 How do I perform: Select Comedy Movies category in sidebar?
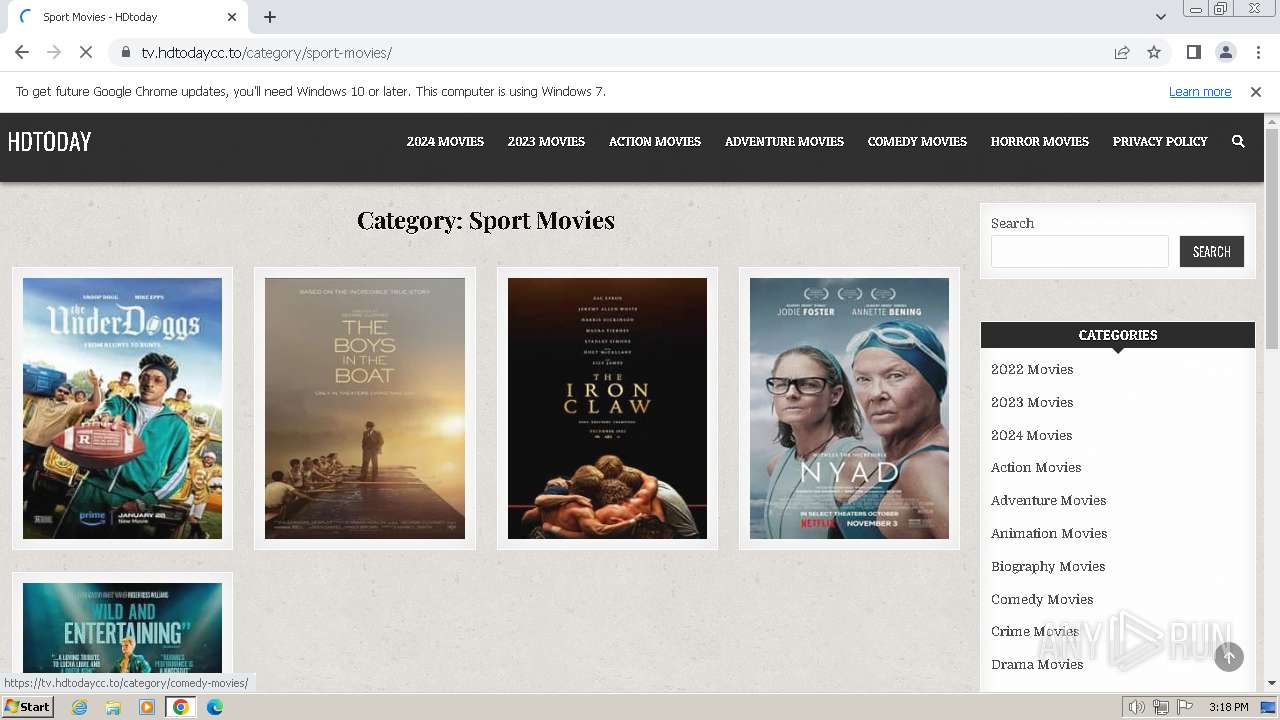[1042, 599]
